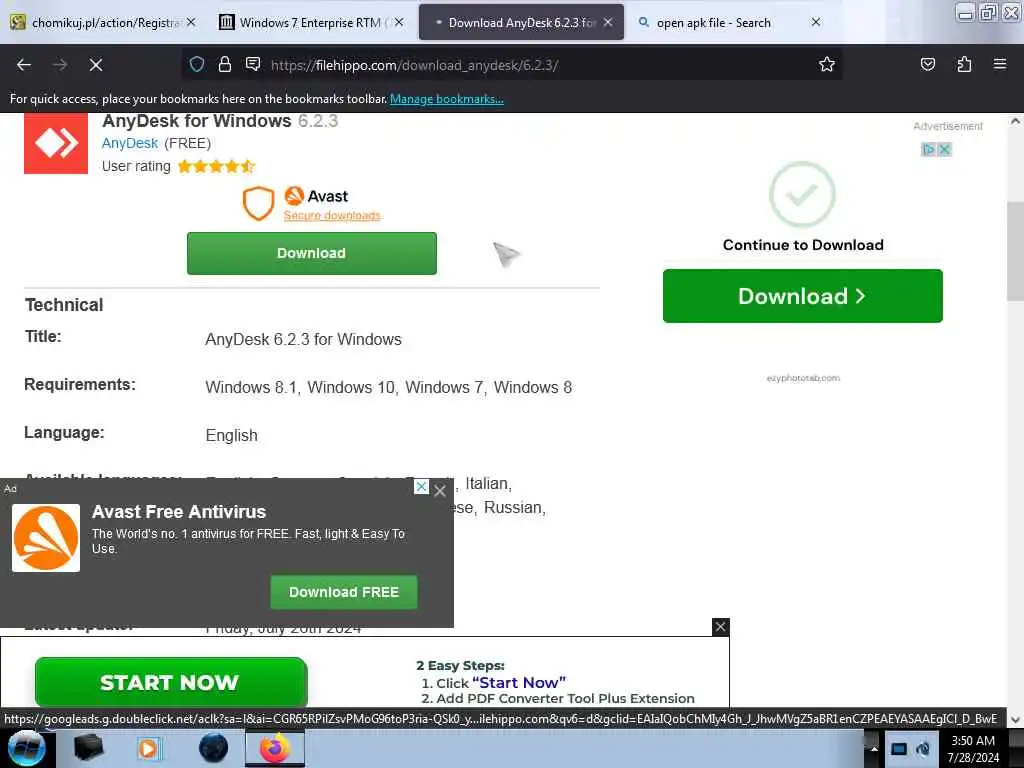Viewport: 1024px width, 768px height.
Task: Click the Avast shield logo
Action: pyautogui.click(x=258, y=203)
